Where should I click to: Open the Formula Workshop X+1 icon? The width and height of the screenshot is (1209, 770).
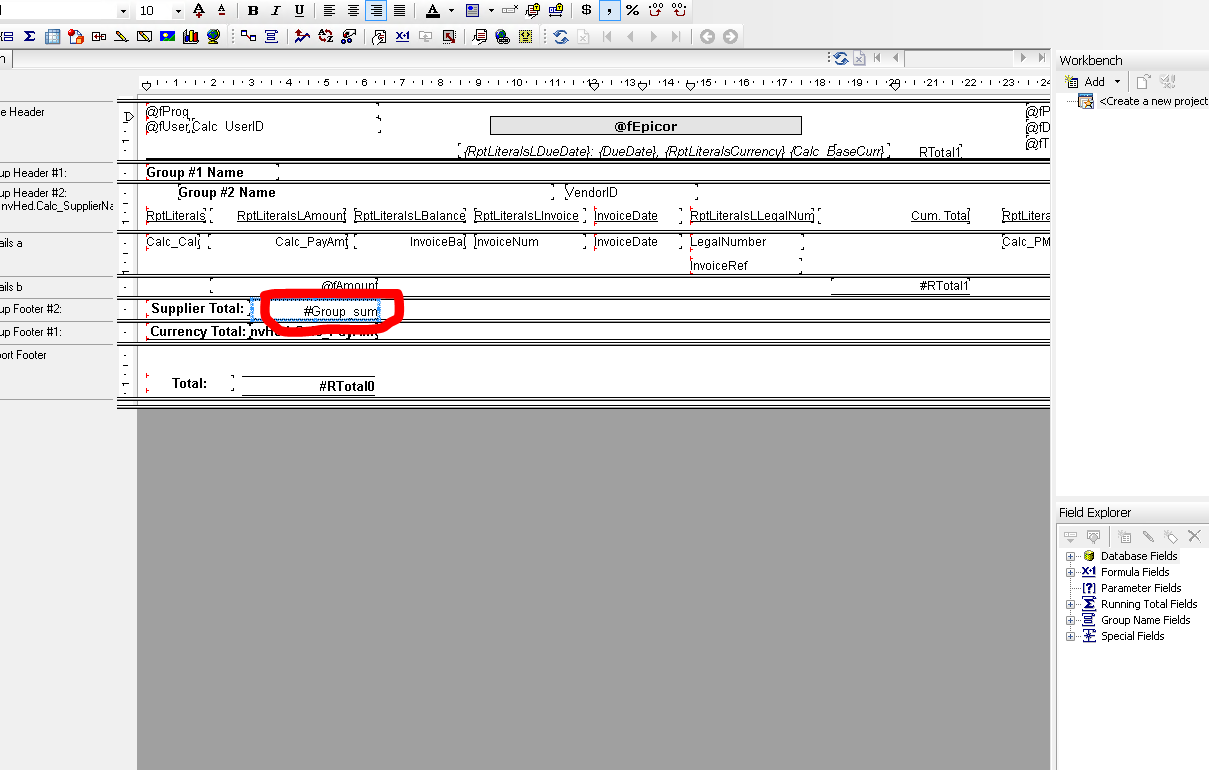[x=403, y=36]
